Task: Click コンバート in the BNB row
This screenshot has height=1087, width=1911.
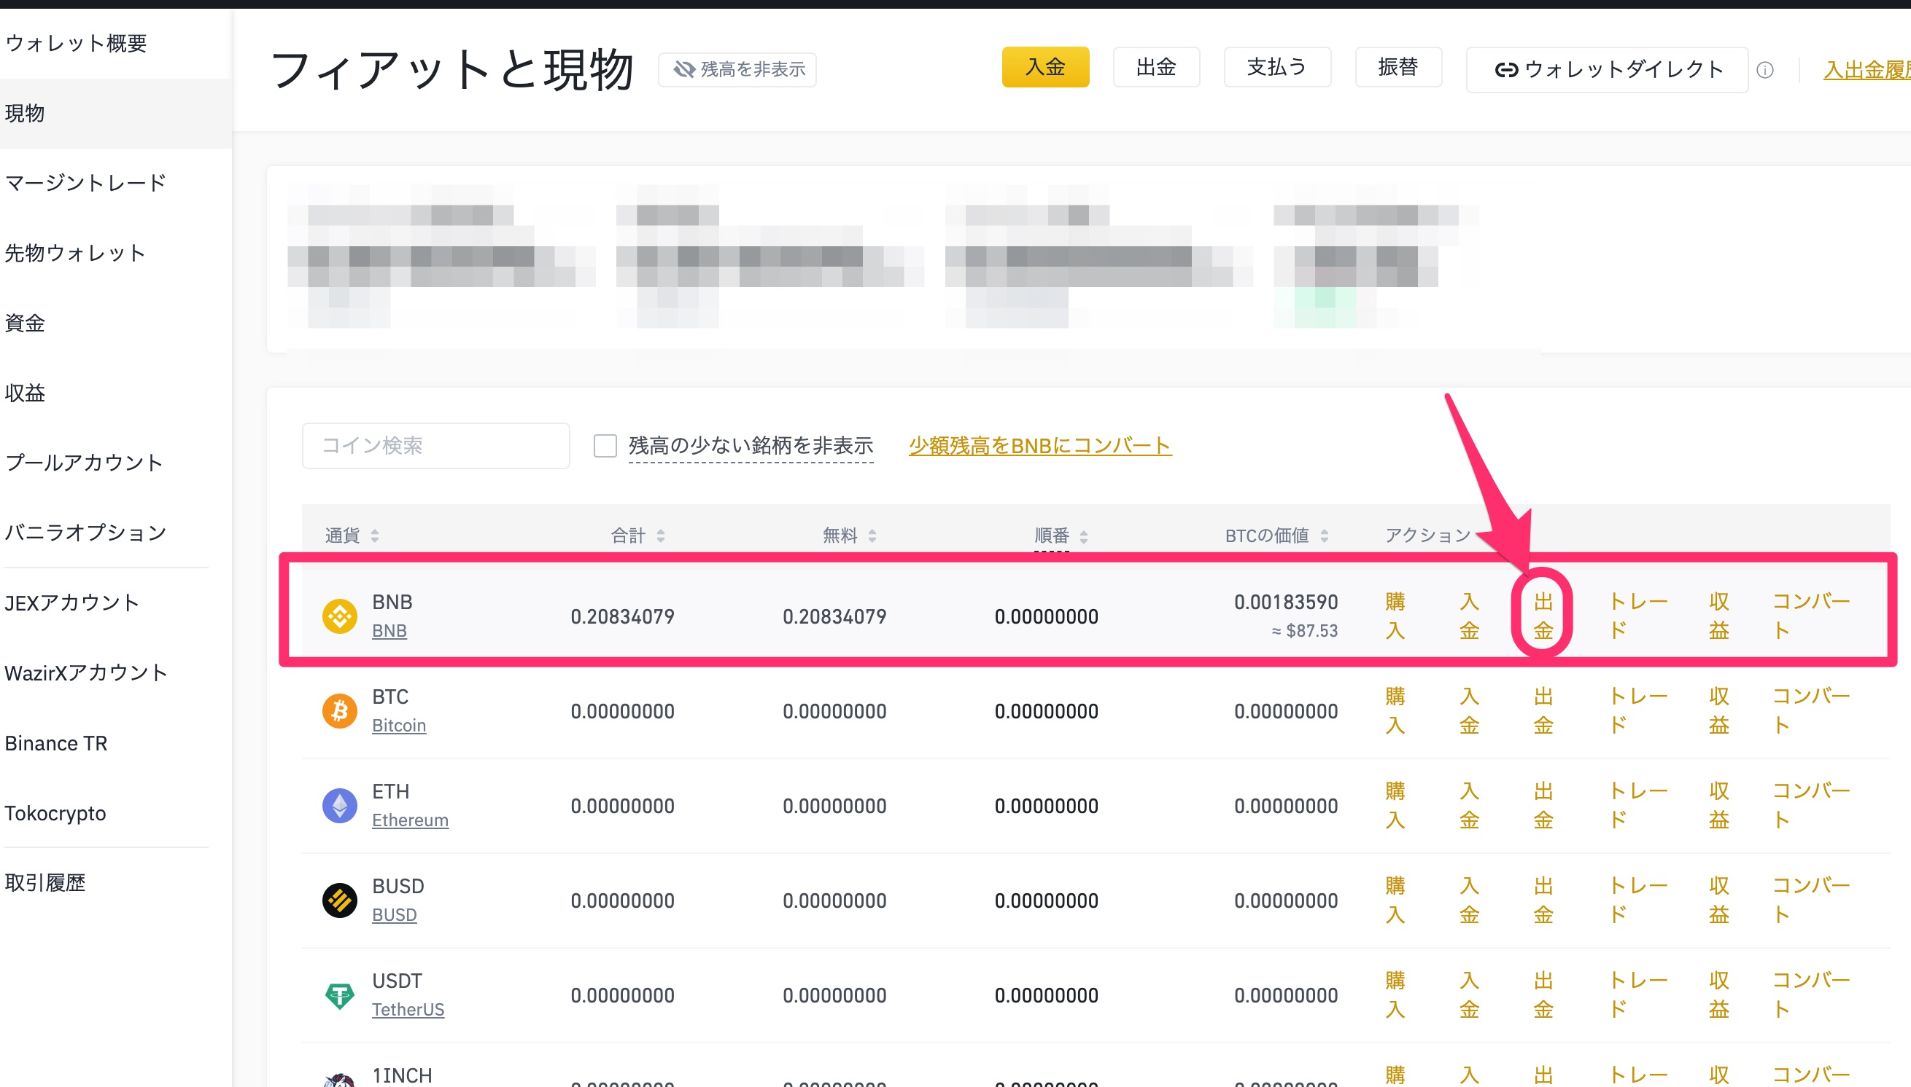Action: [x=1811, y=616]
